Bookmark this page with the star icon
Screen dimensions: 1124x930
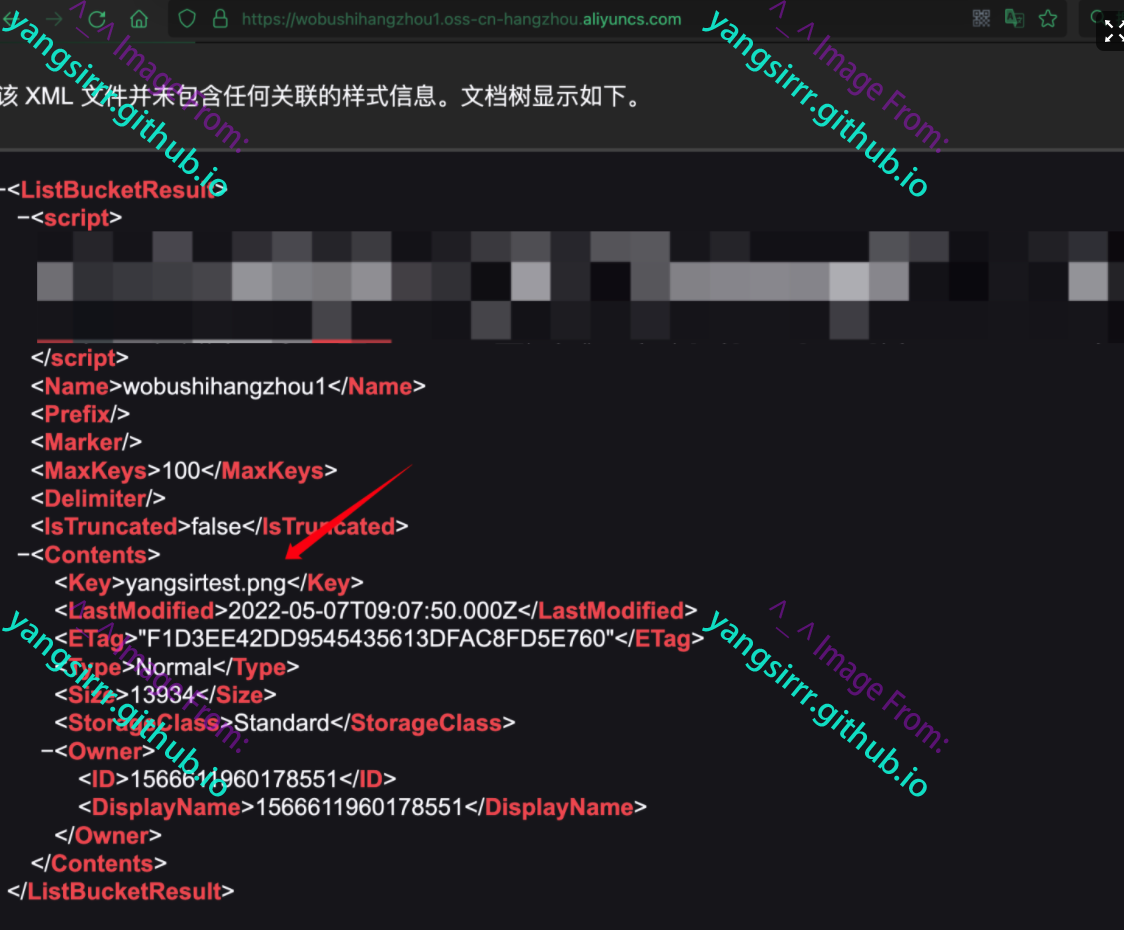1048,19
